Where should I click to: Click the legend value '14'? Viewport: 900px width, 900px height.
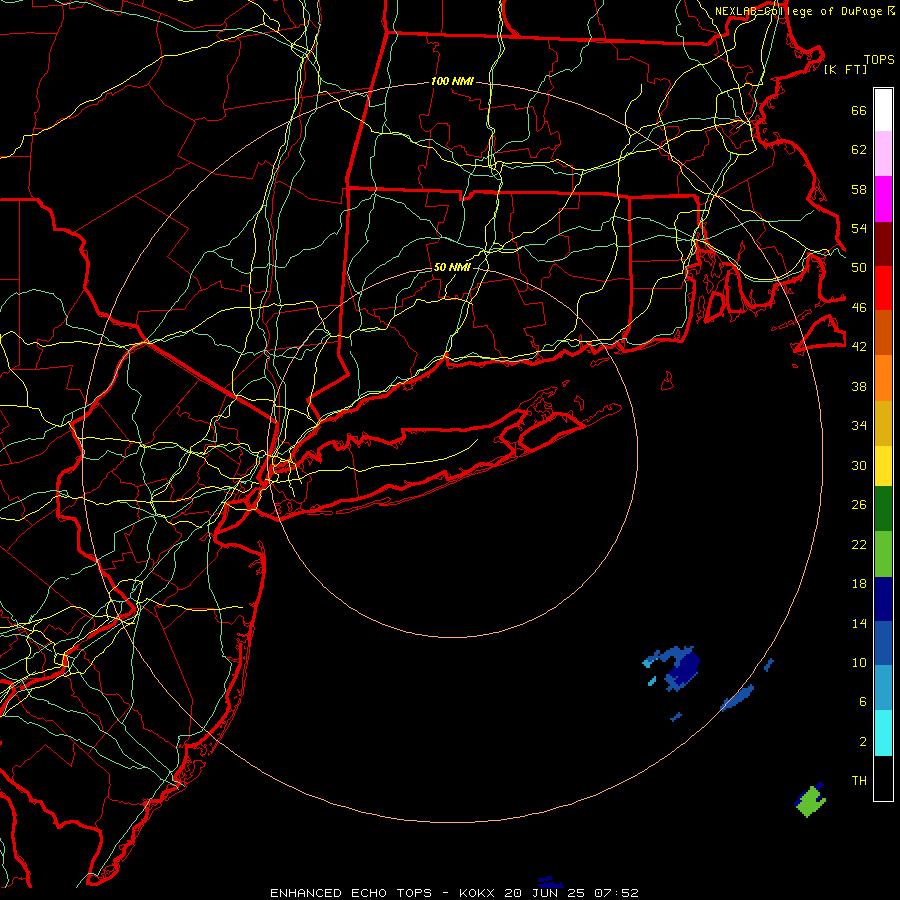pos(859,623)
